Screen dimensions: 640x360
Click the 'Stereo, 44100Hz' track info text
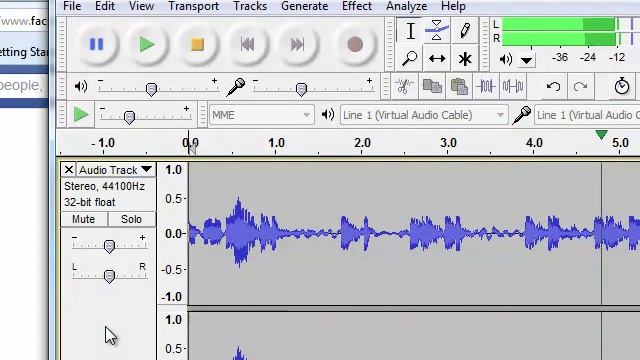[x=104, y=187]
